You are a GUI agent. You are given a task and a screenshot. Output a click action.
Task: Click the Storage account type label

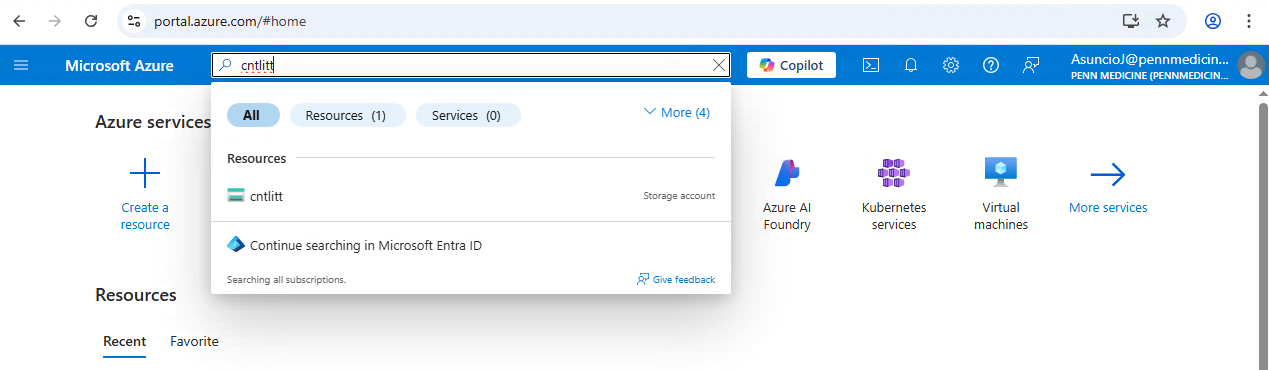679,196
